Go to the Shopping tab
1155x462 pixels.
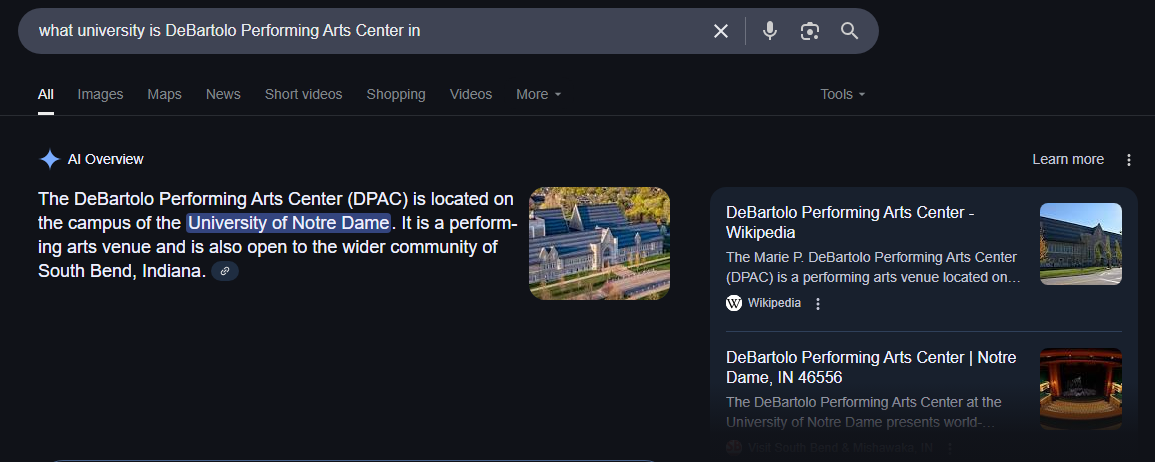click(395, 94)
